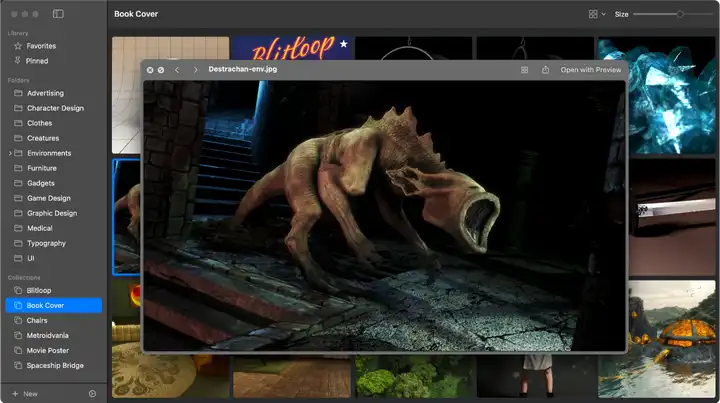Select the green bushes thumbnail

pyautogui.click(x=413, y=376)
